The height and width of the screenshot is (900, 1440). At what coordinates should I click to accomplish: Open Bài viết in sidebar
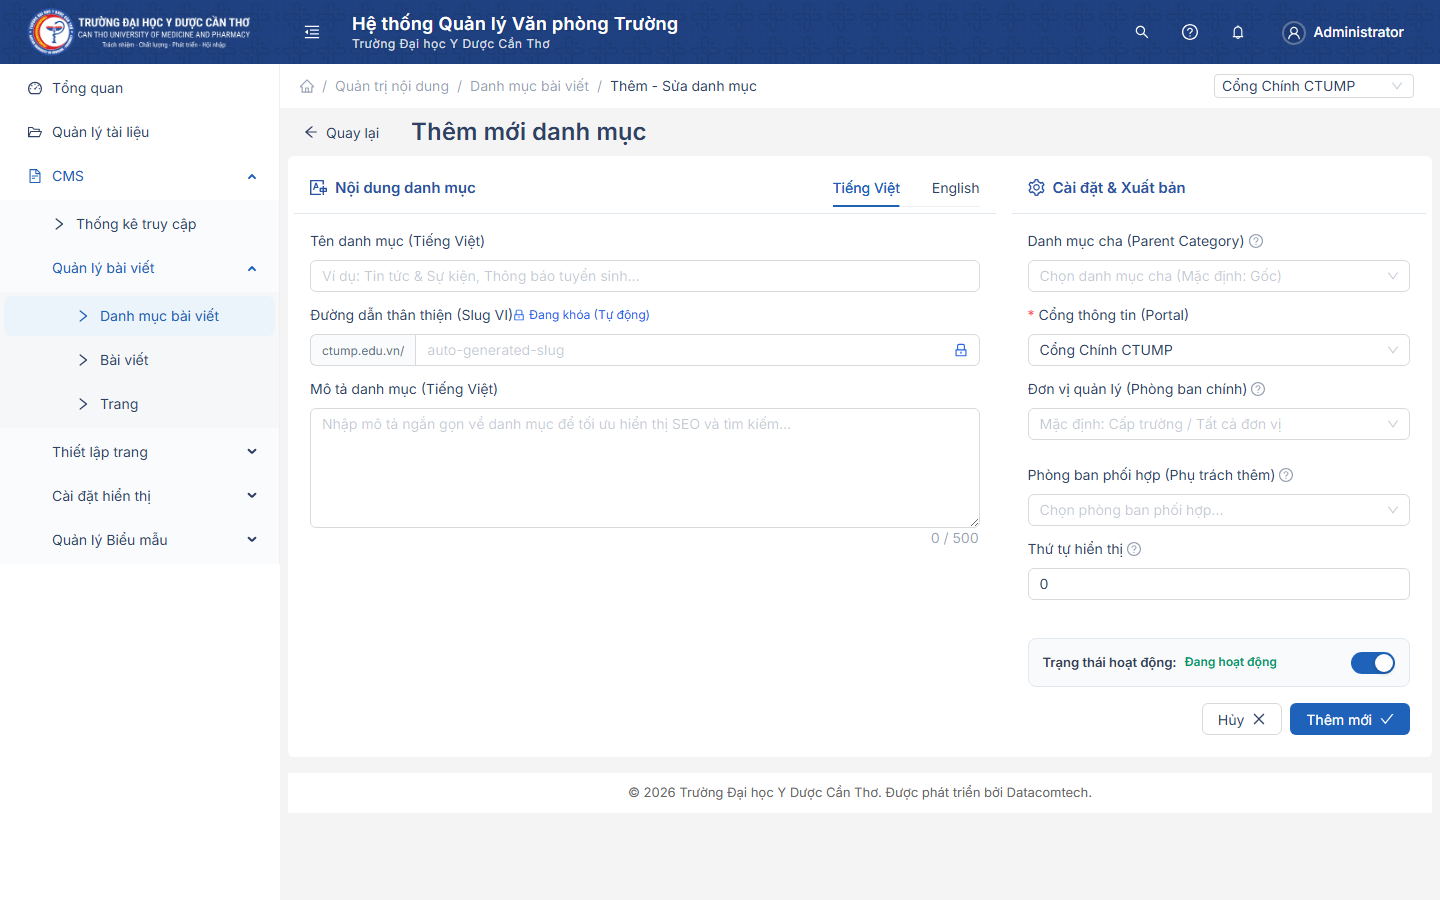[140, 360]
